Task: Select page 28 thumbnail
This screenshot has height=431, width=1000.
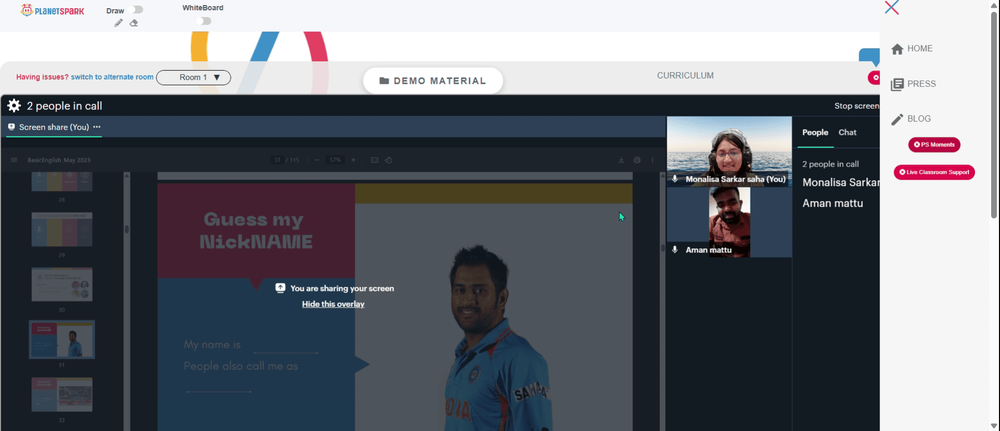Action: [x=62, y=181]
